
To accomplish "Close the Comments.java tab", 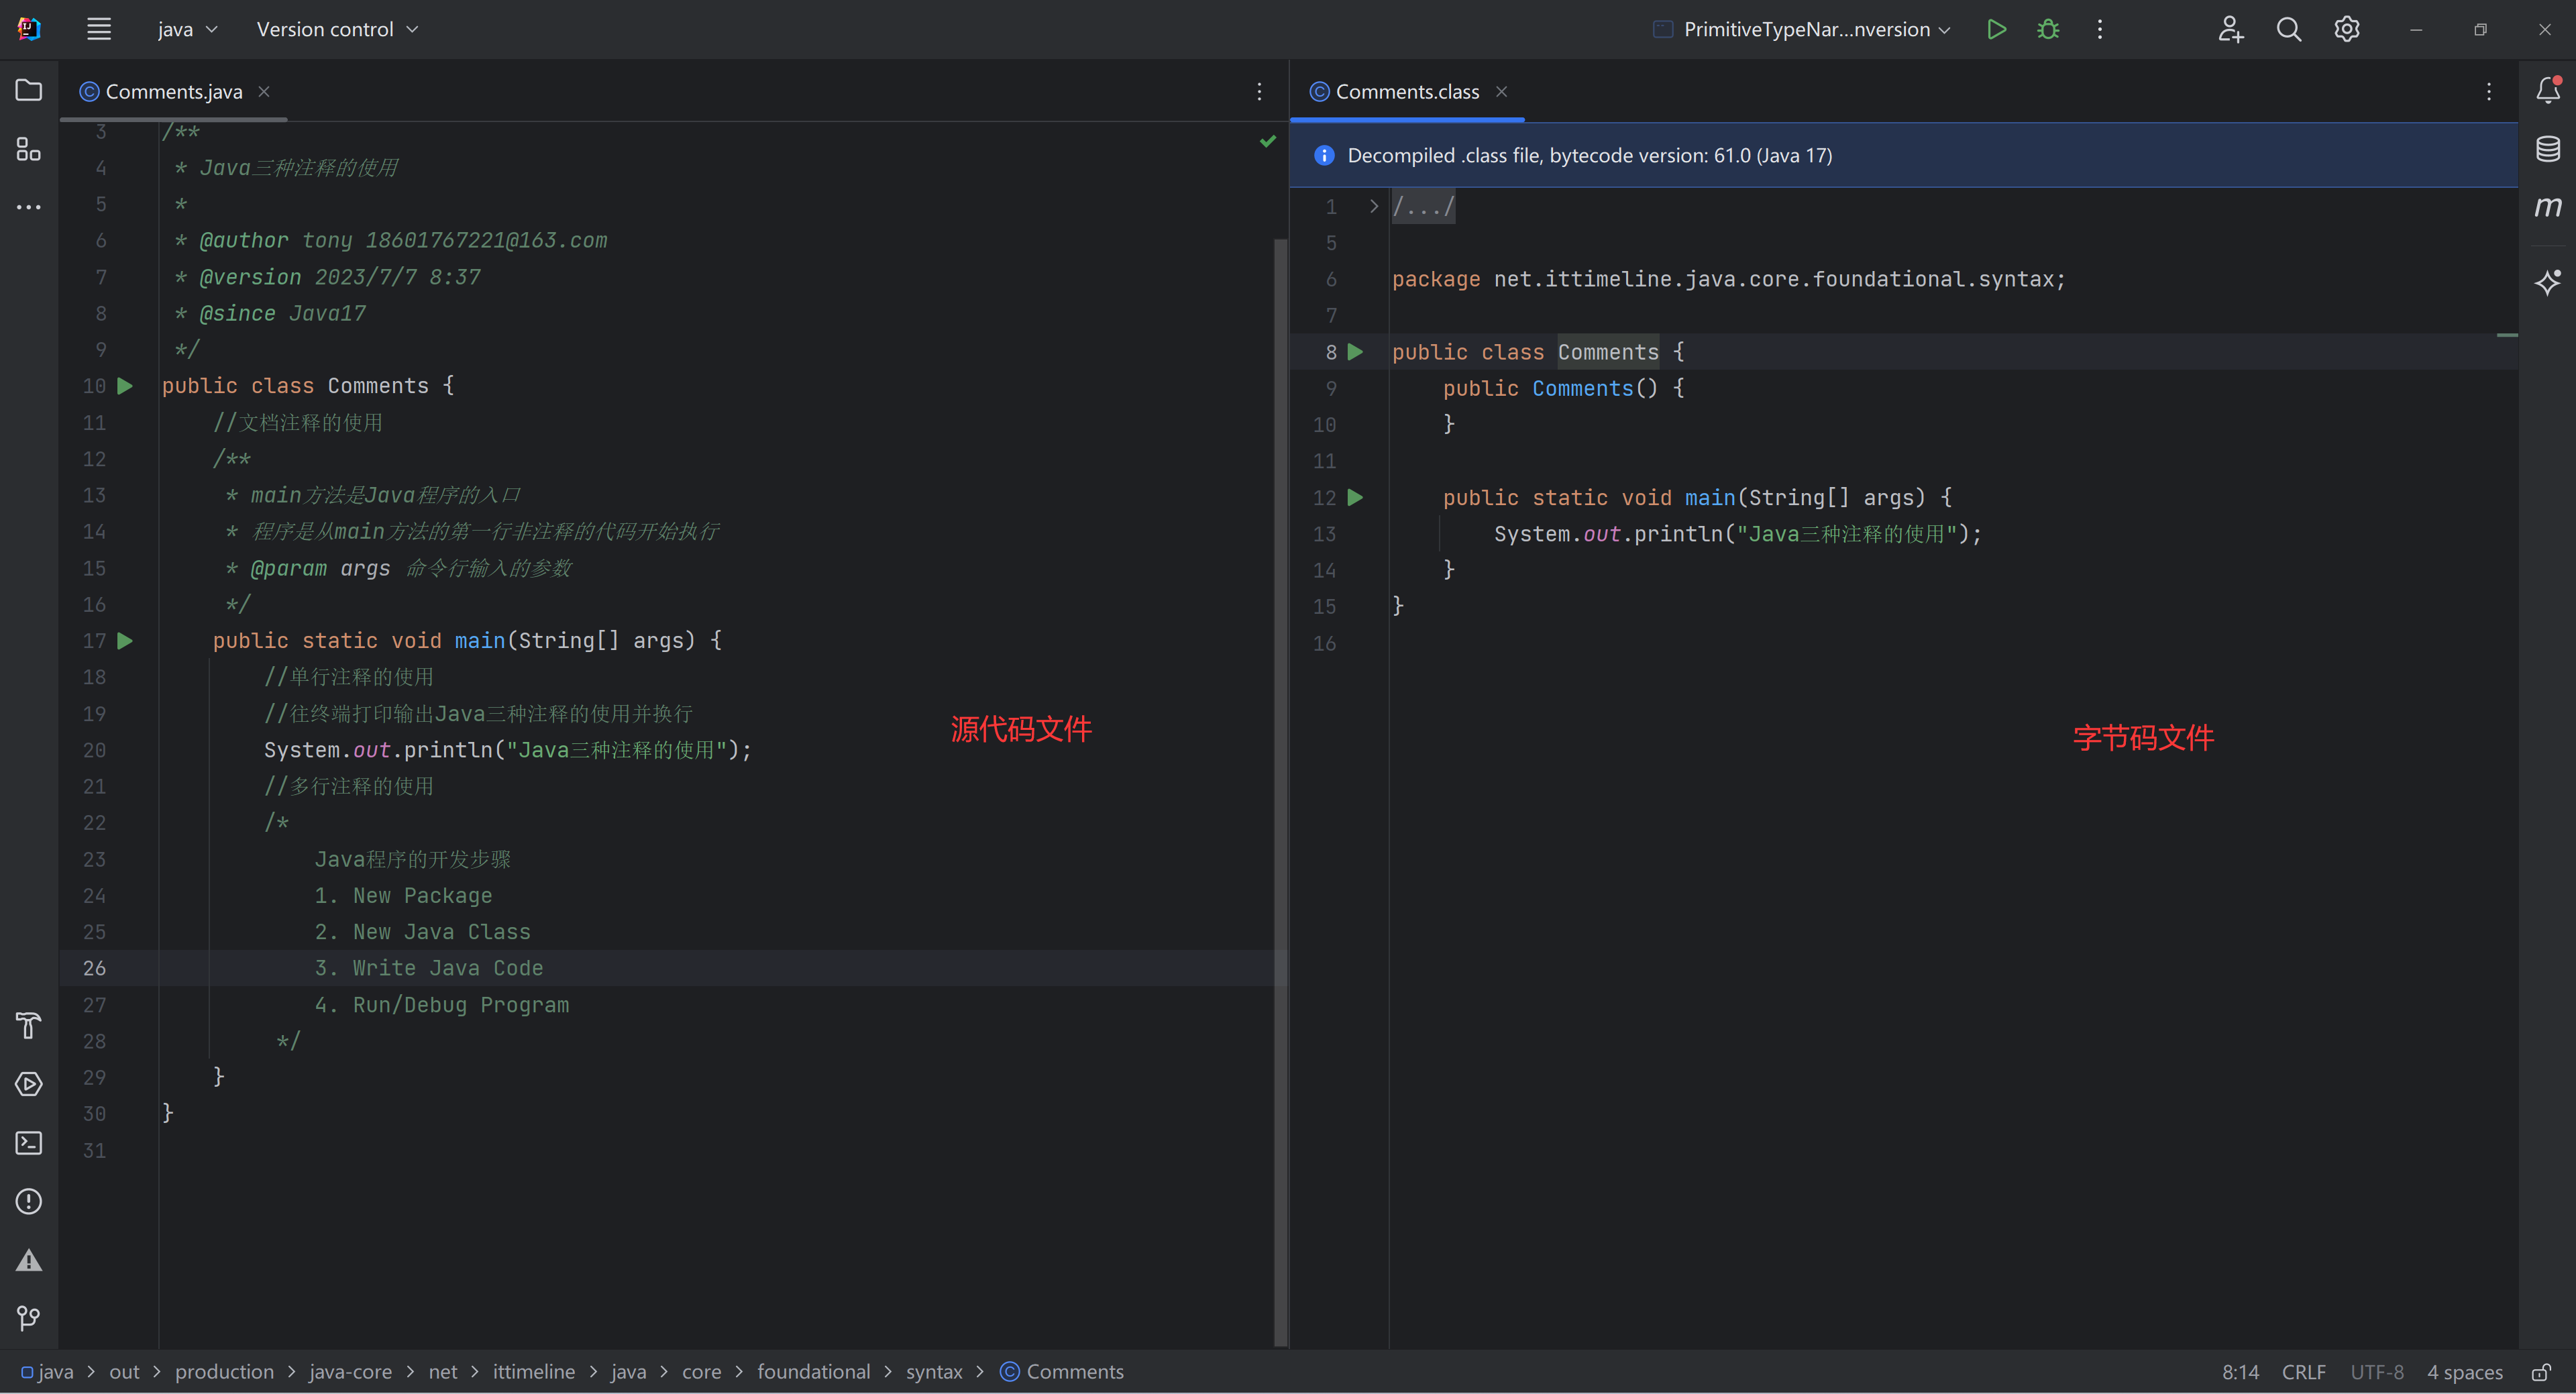I will [x=264, y=91].
